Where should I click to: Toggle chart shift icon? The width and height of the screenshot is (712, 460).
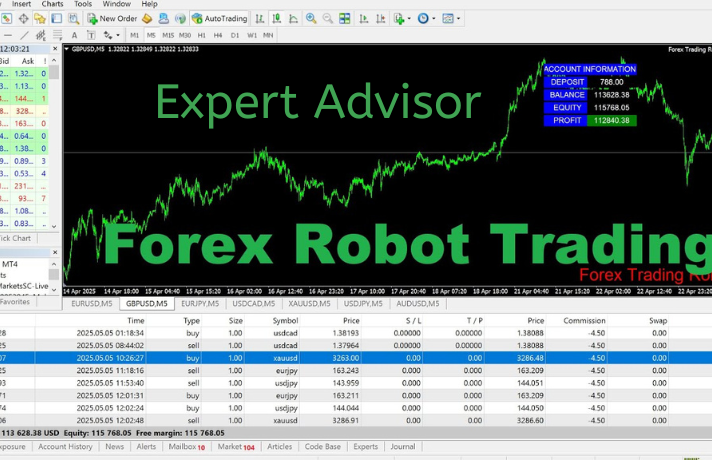pyautogui.click(x=381, y=19)
